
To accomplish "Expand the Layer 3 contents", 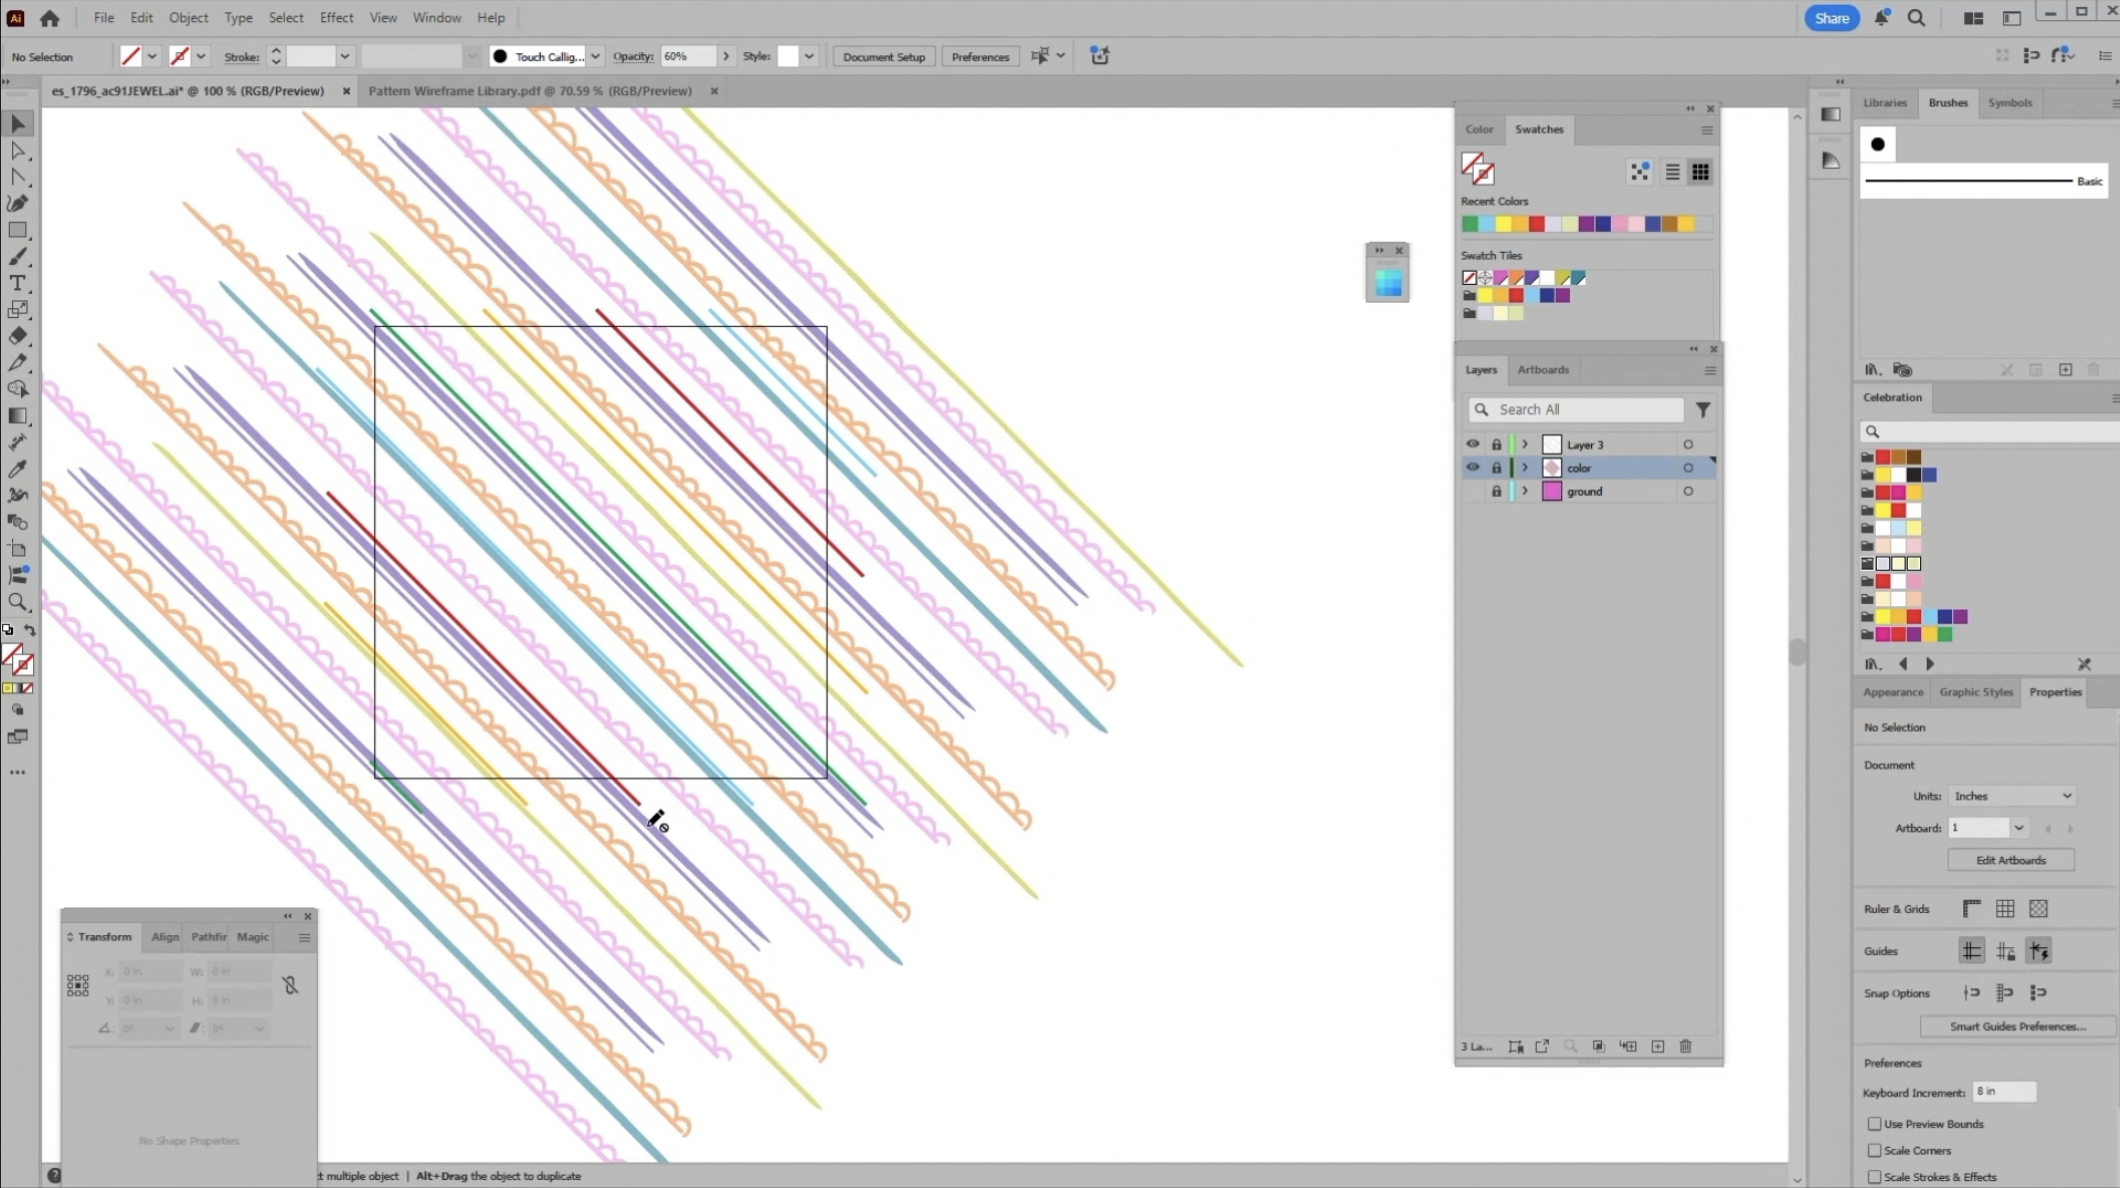I will (x=1525, y=444).
